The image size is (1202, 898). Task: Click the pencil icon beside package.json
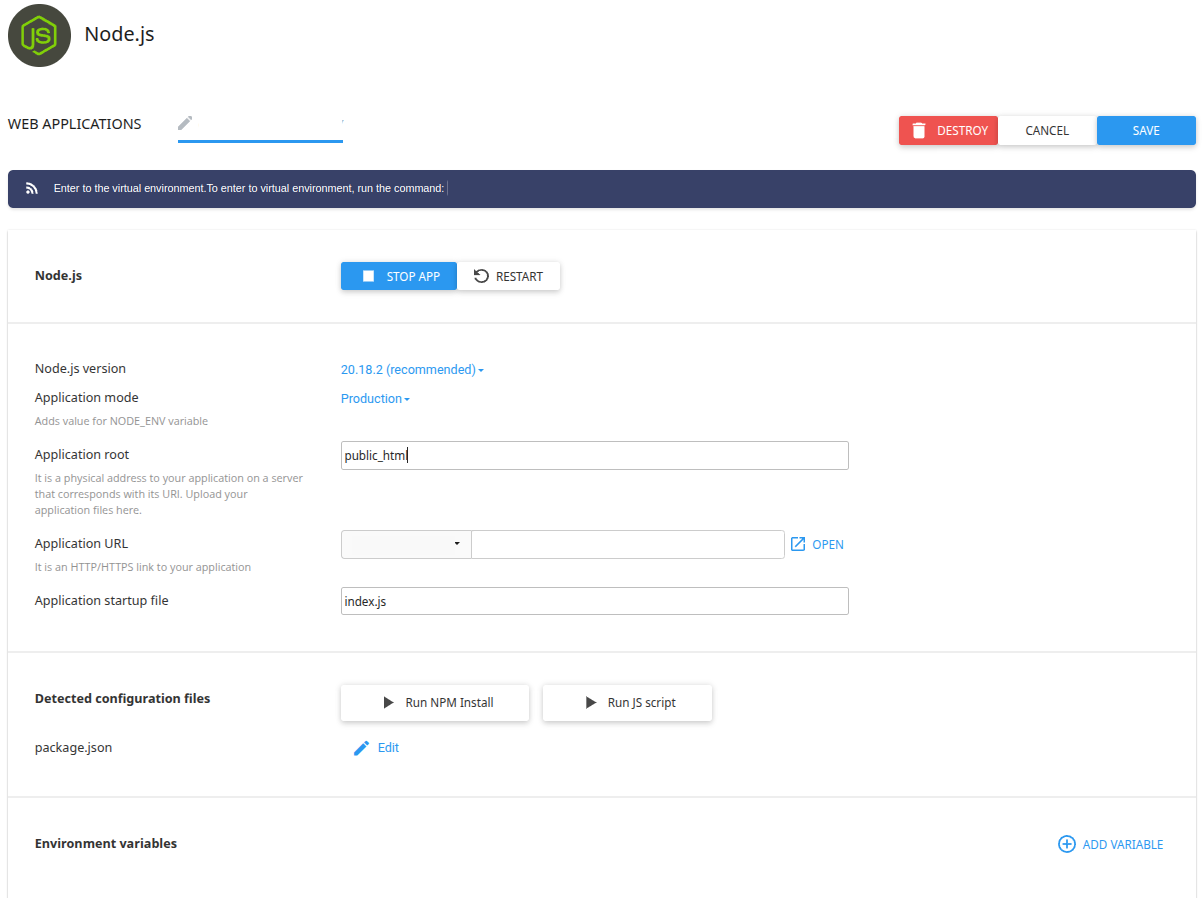tap(361, 747)
